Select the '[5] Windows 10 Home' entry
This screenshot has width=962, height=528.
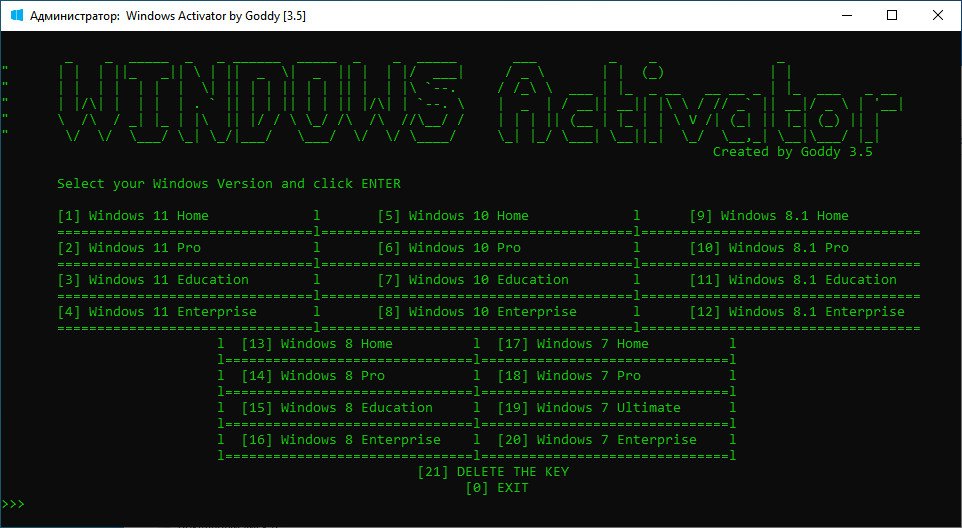(453, 216)
